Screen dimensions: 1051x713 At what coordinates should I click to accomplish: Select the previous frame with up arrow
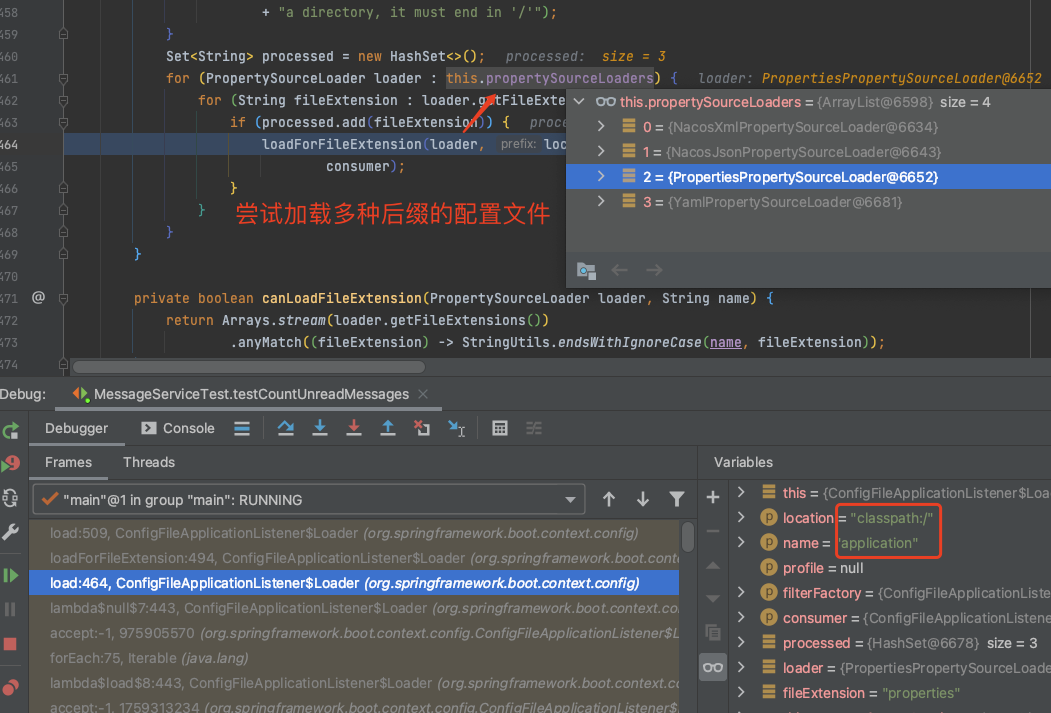[x=609, y=499]
